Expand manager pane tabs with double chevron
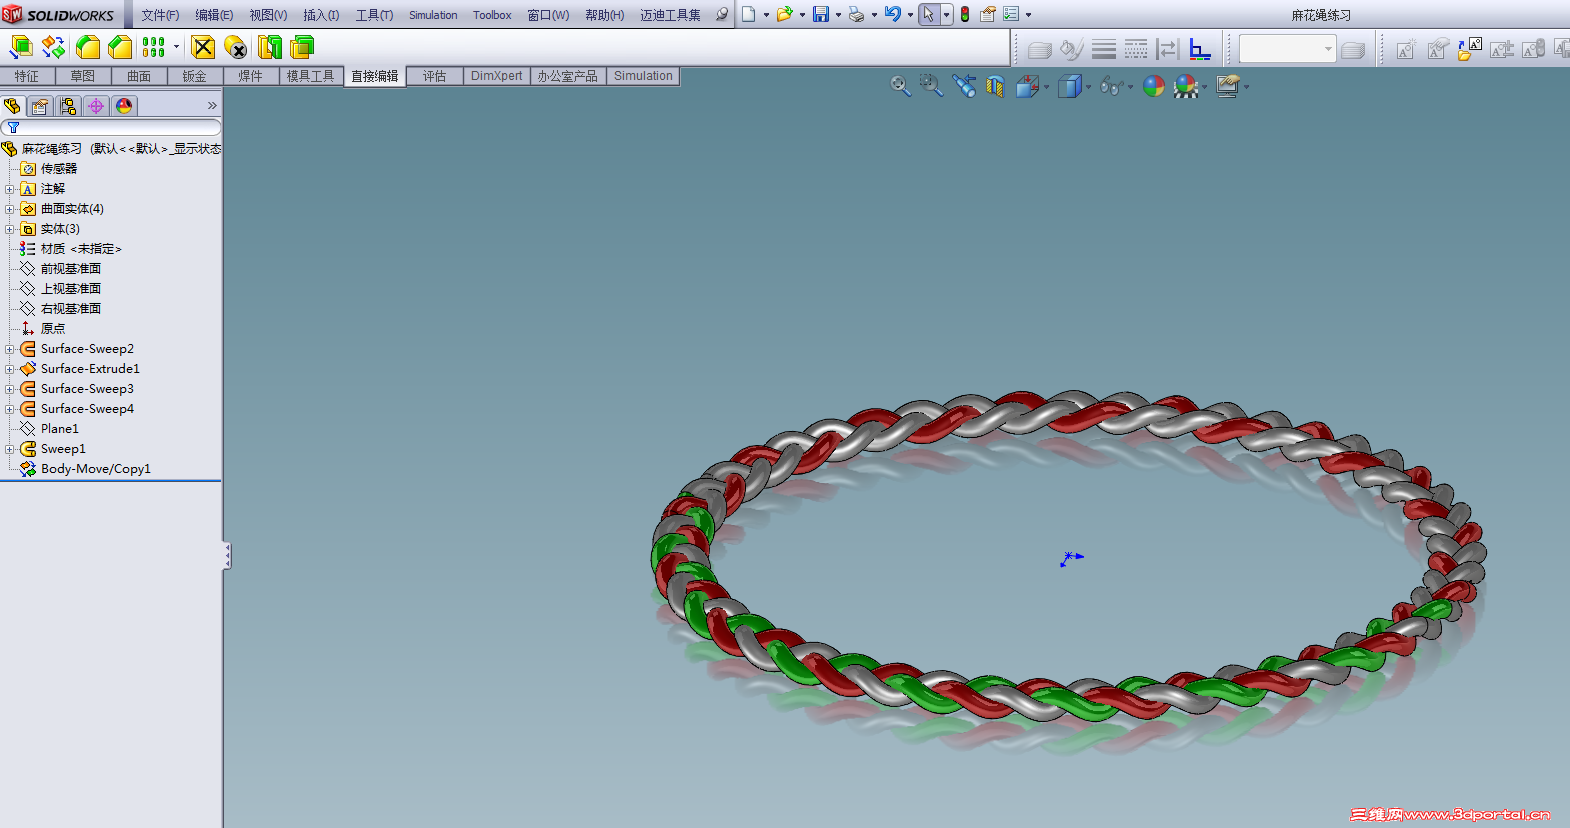The image size is (1570, 828). click(212, 106)
